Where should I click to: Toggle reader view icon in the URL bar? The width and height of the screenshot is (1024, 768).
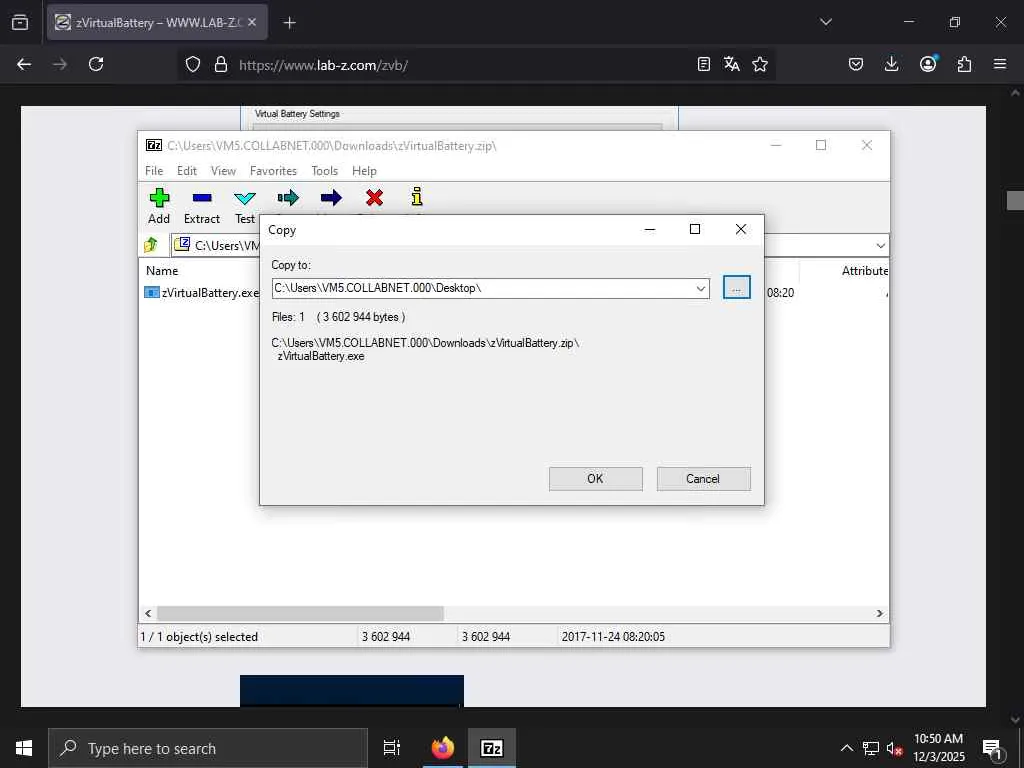click(703, 64)
